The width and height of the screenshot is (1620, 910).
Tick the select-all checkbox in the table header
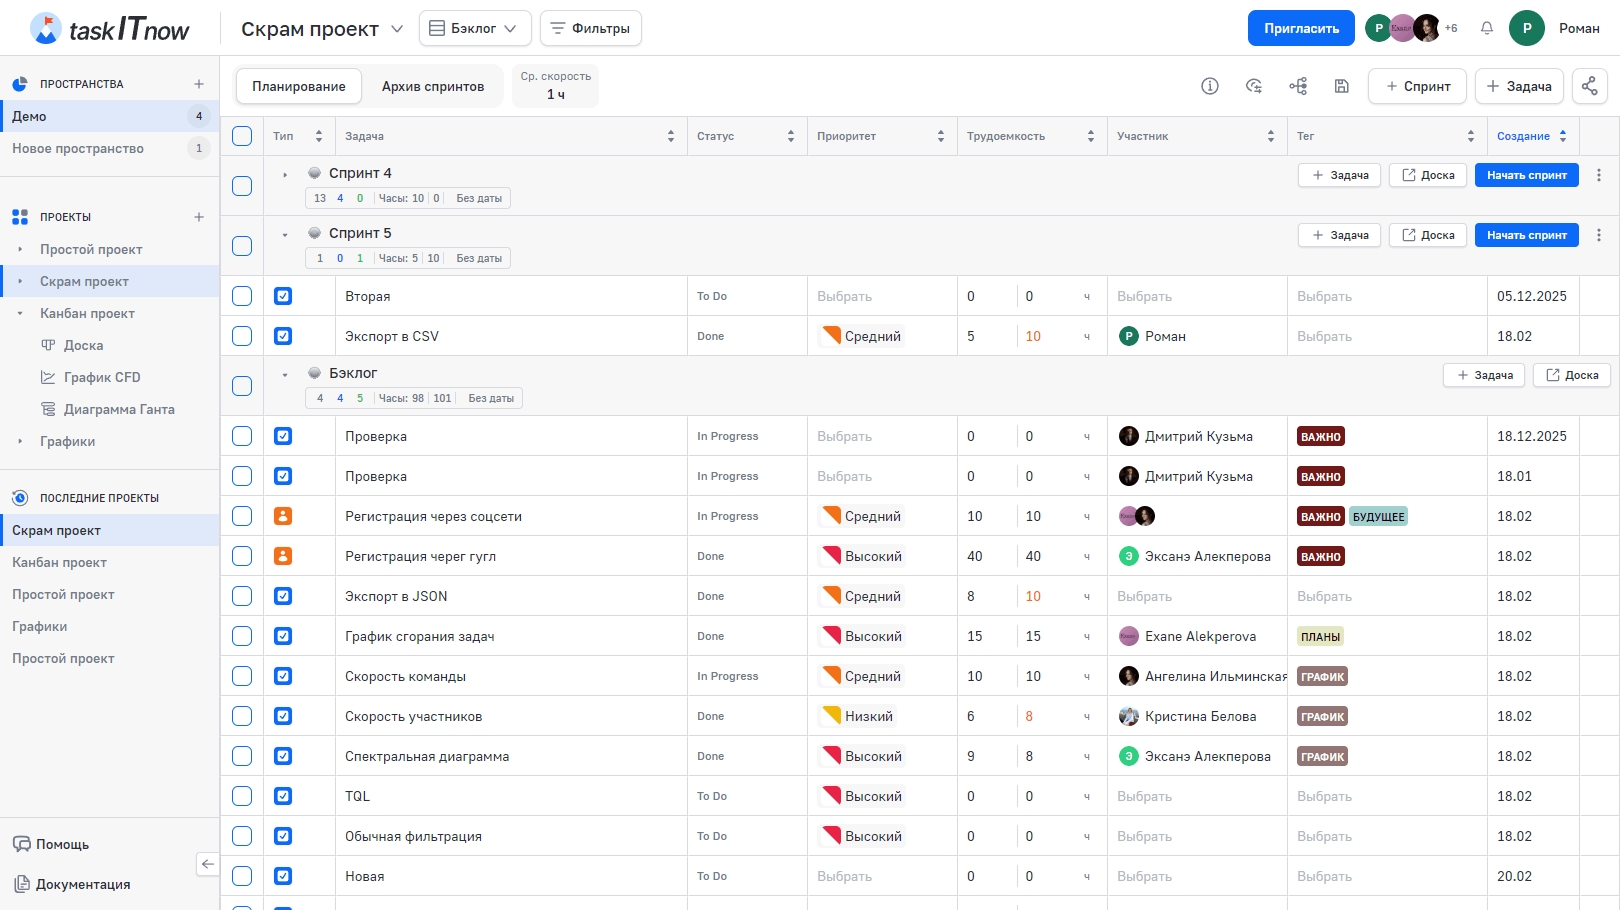click(242, 136)
